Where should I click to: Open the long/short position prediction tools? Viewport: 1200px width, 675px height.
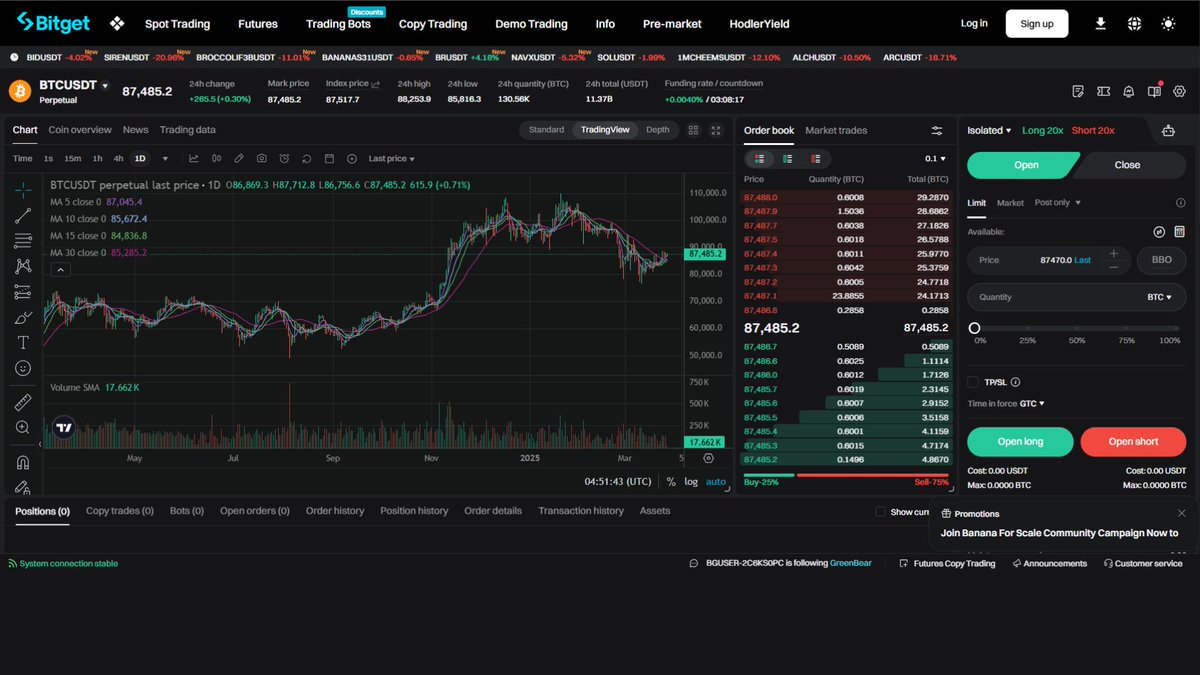(23, 292)
